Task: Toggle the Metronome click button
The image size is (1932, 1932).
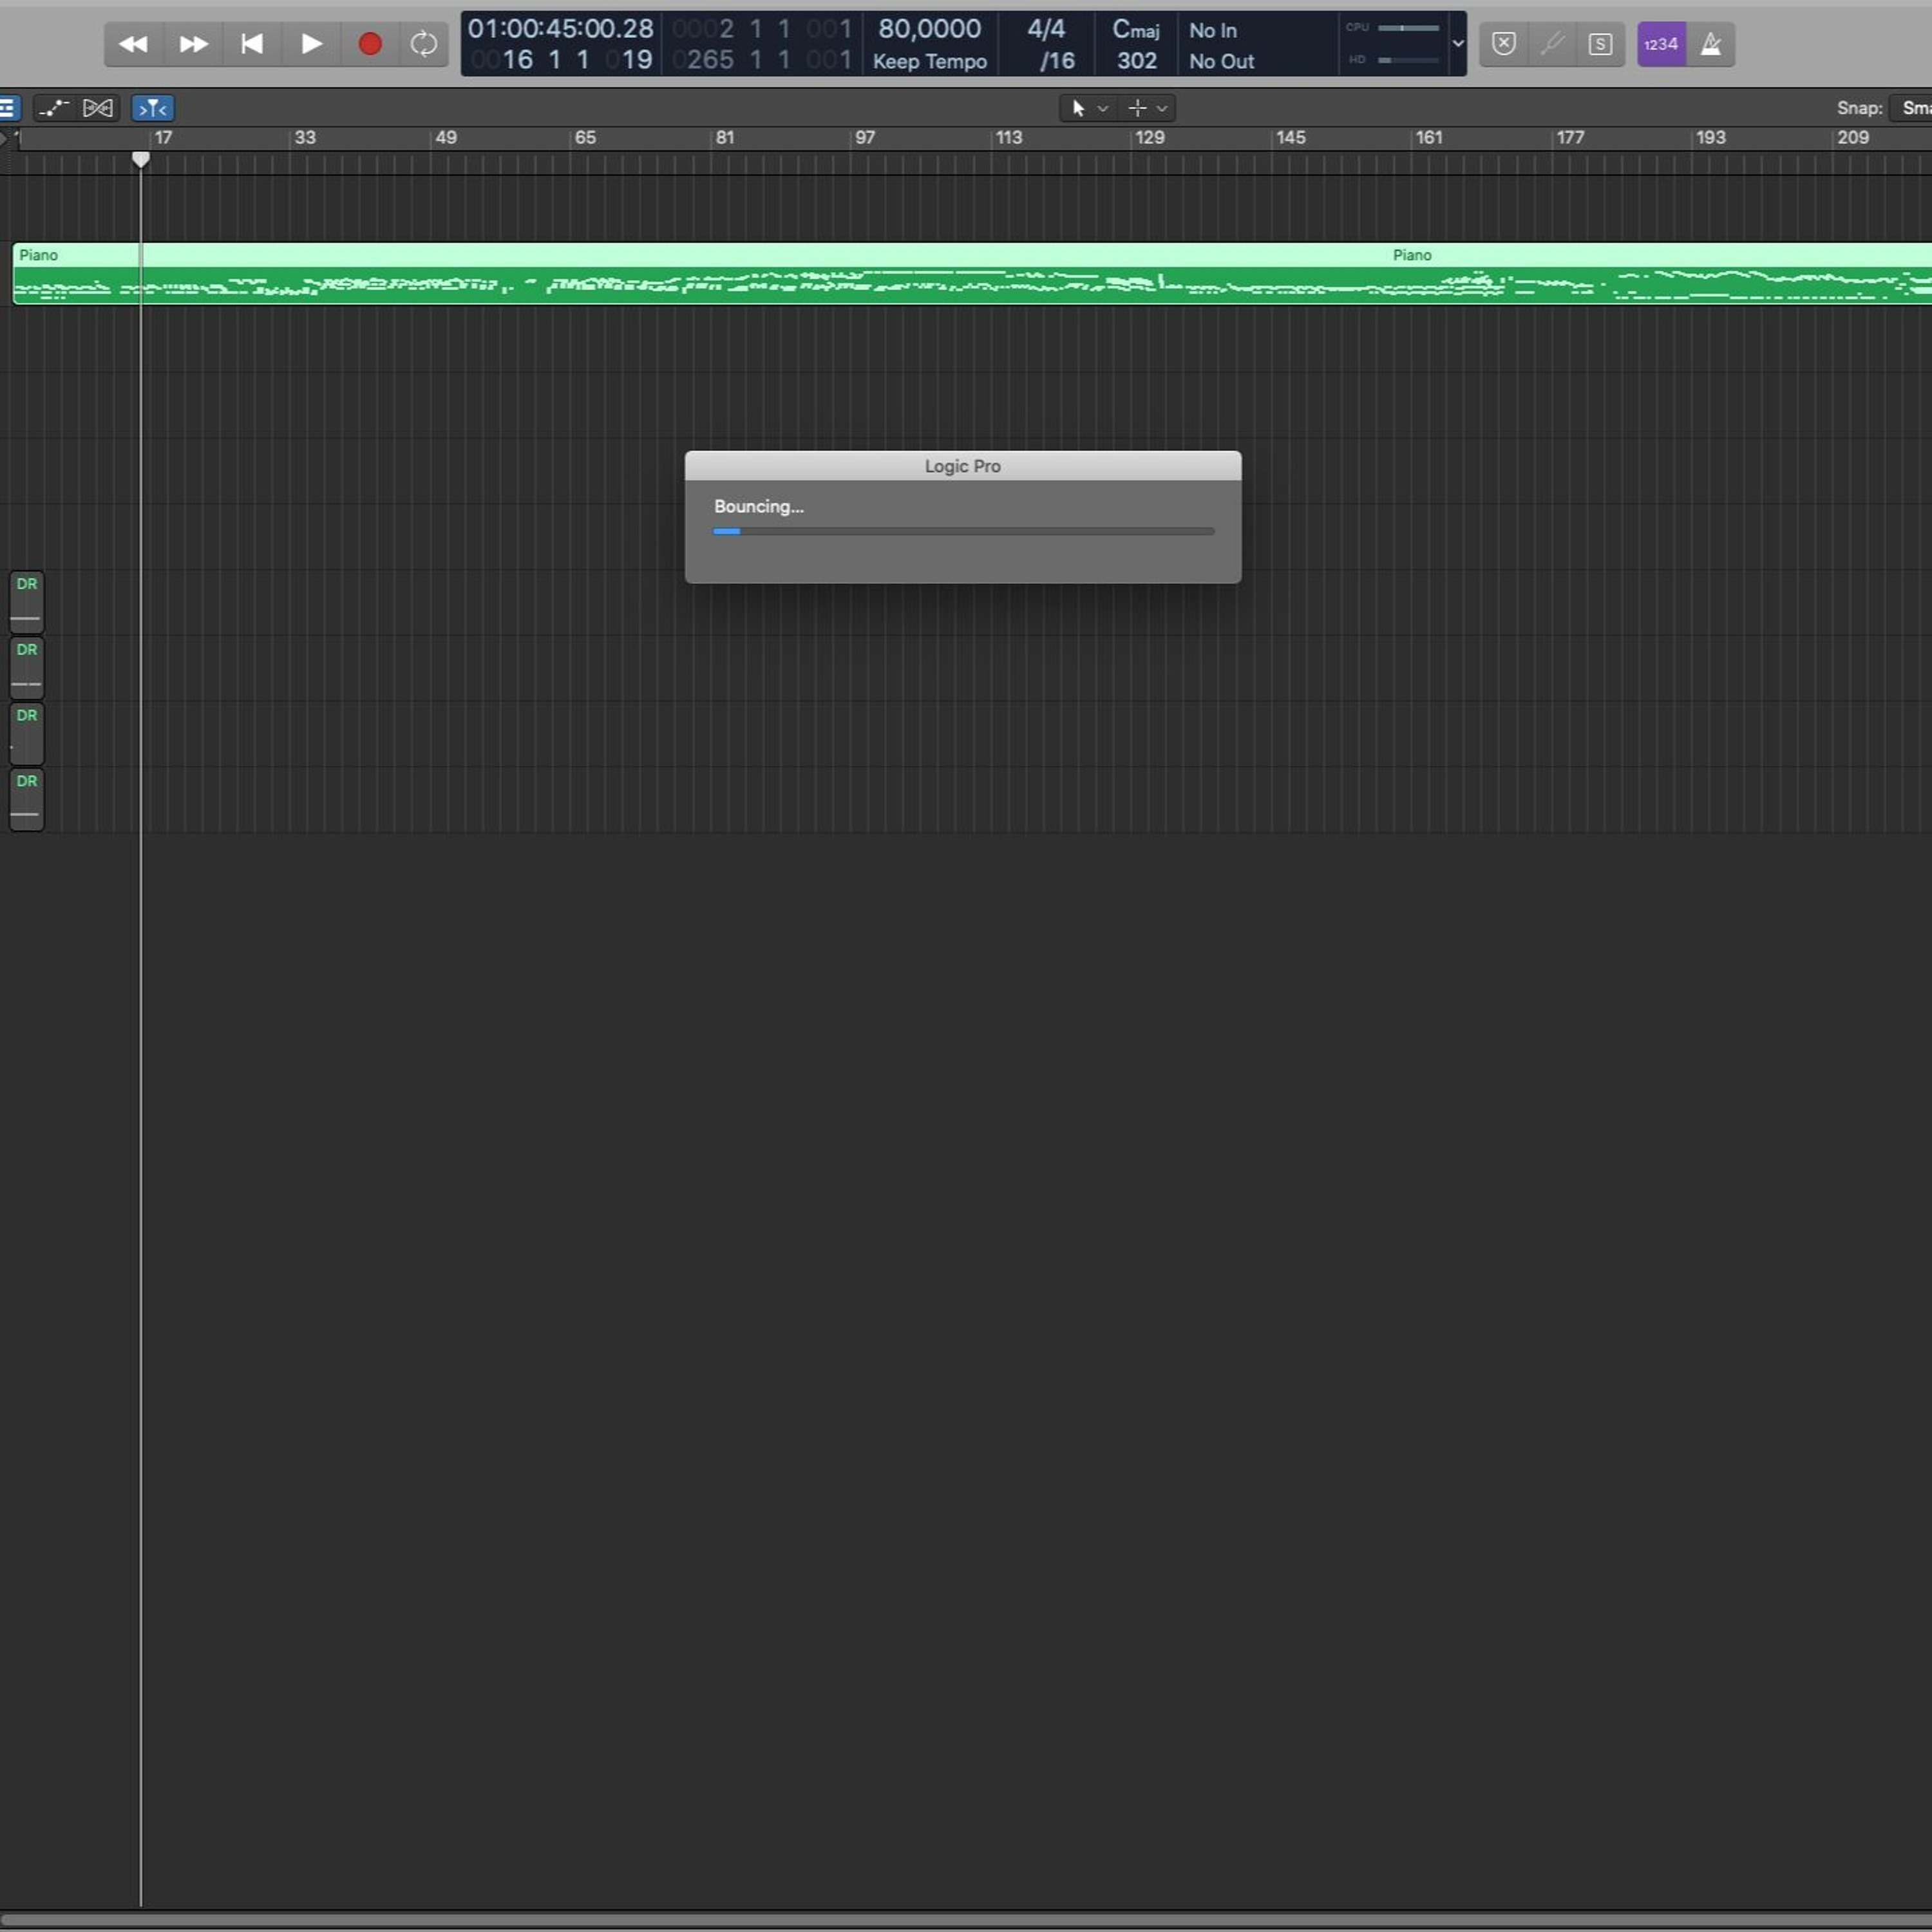Action: click(1711, 44)
